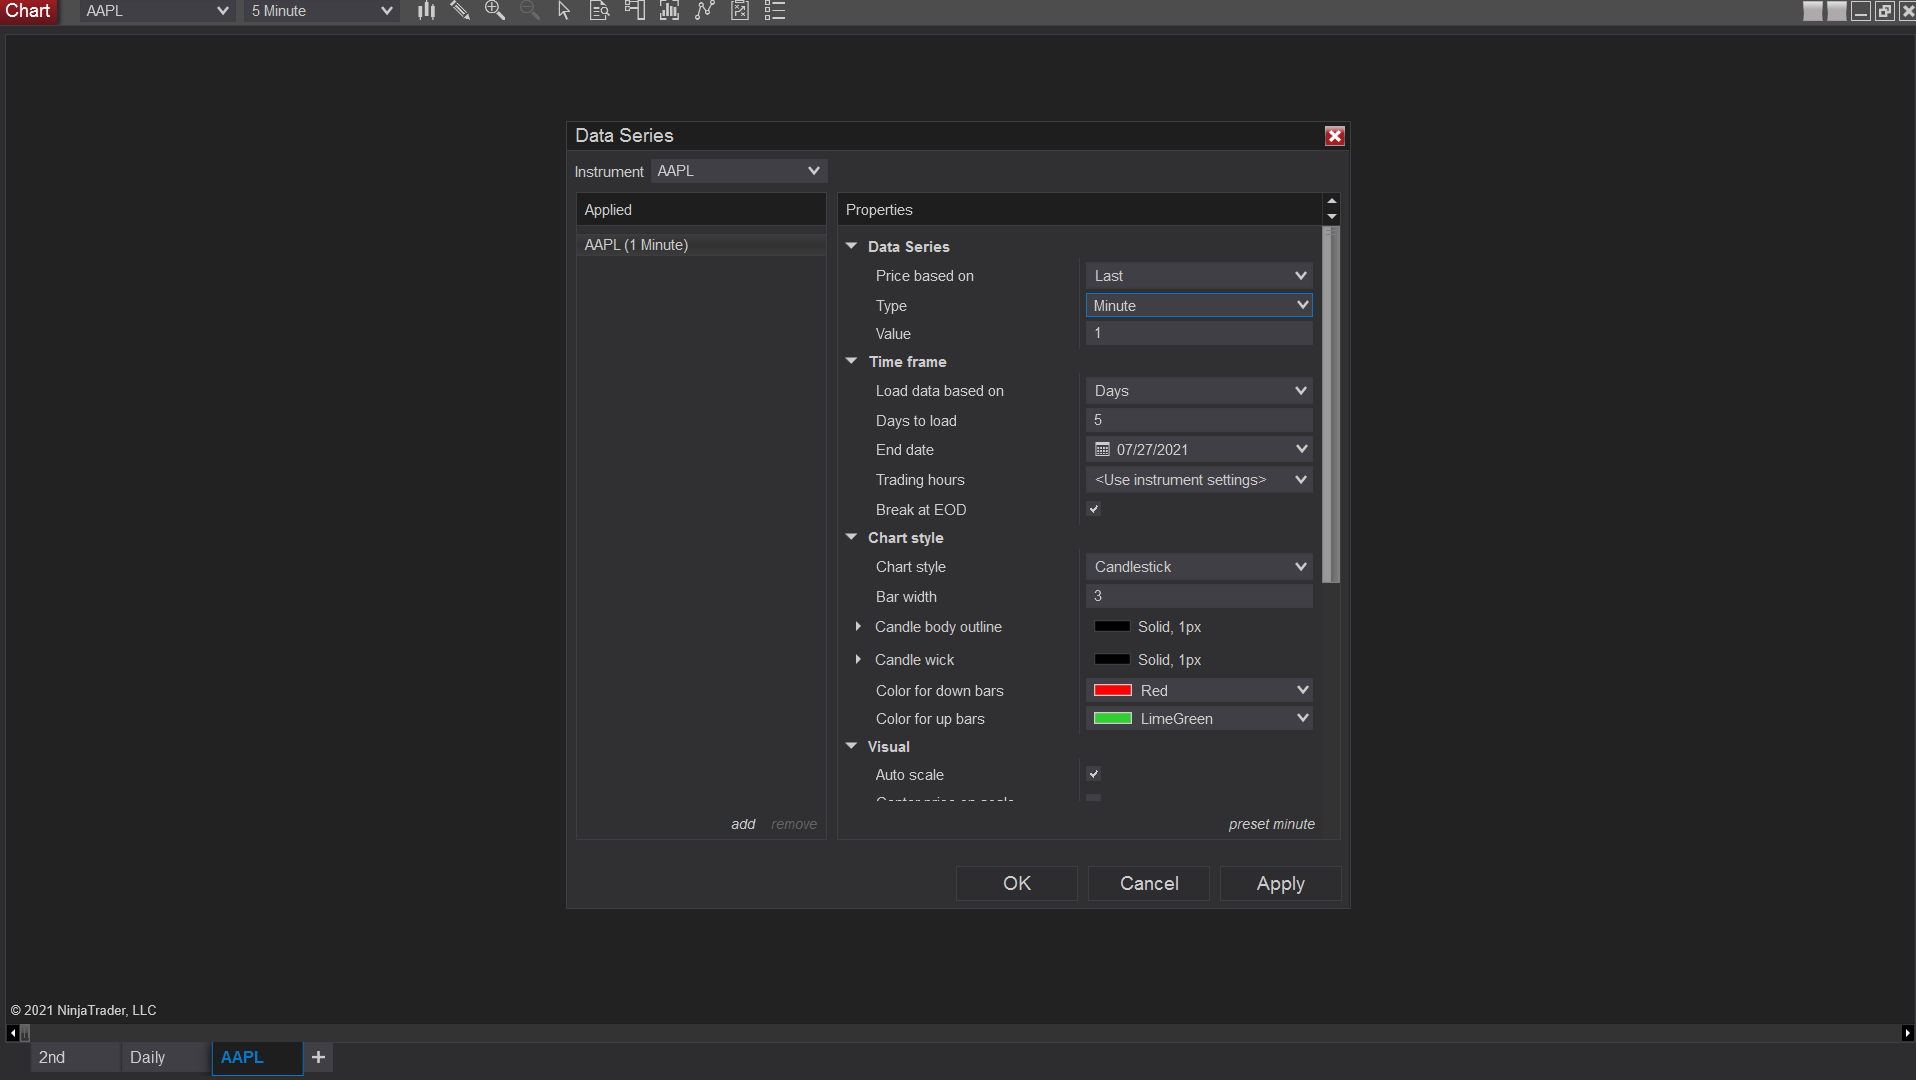Image resolution: width=1916 pixels, height=1080 pixels.
Task: Add a new chart tab with plus icon
Action: coord(318,1057)
